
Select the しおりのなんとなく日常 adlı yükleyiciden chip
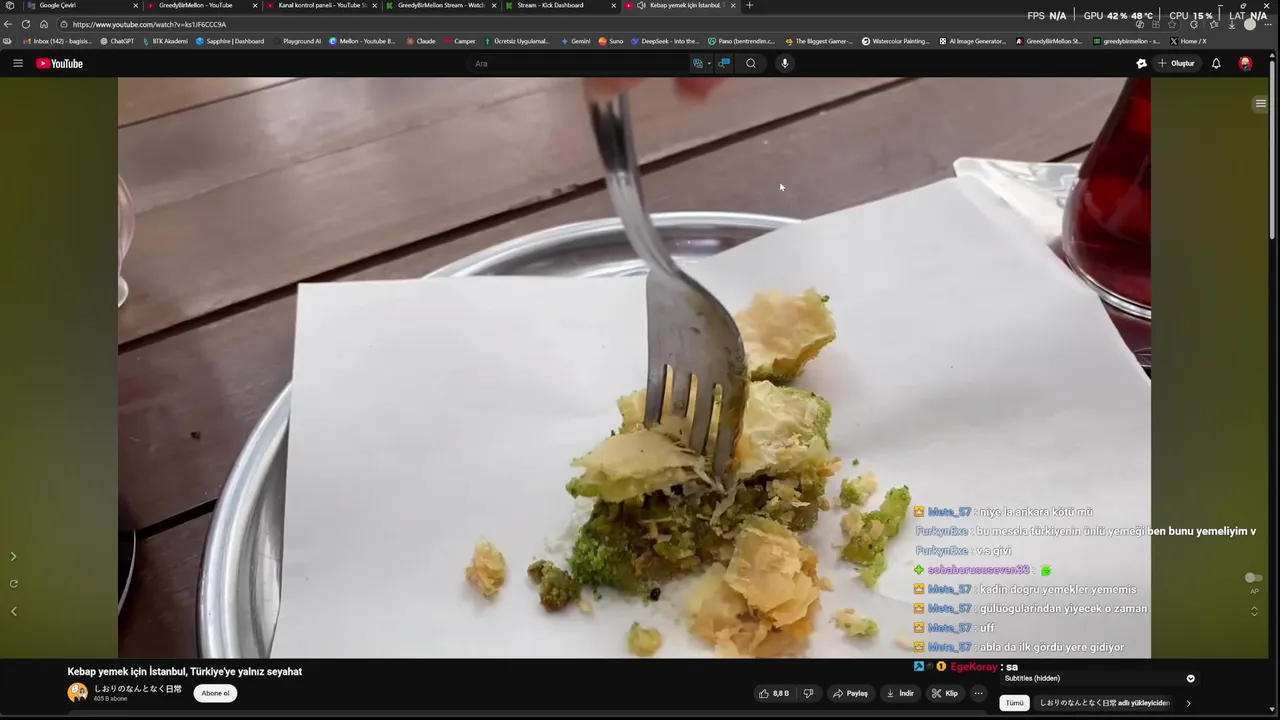tap(1104, 703)
